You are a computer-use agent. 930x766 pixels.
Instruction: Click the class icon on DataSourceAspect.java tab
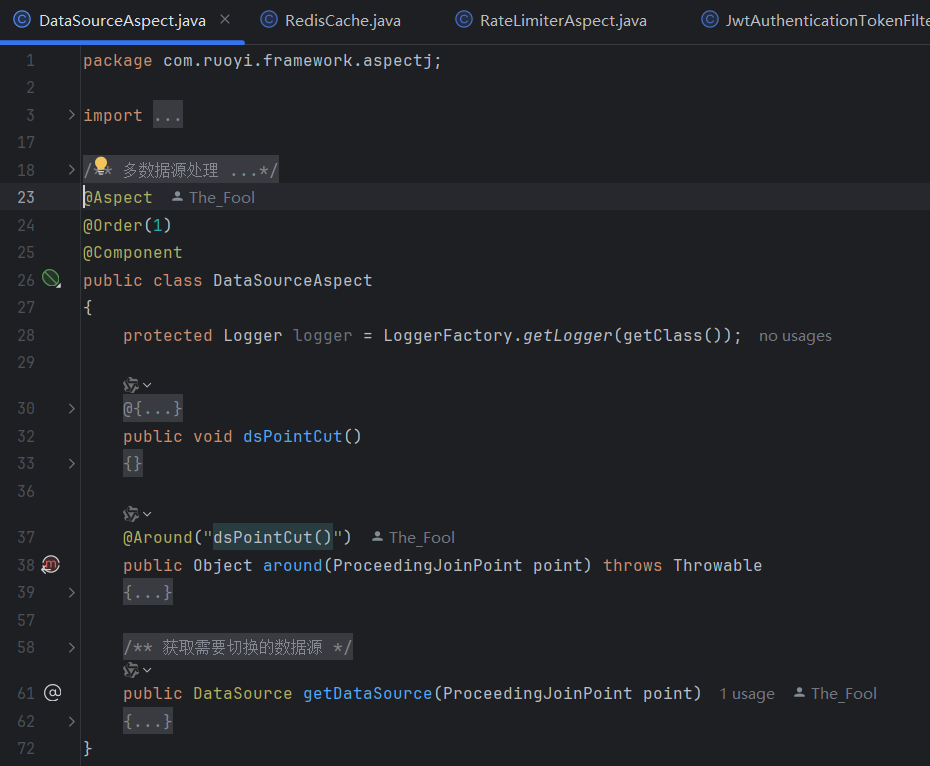pyautogui.click(x=22, y=20)
